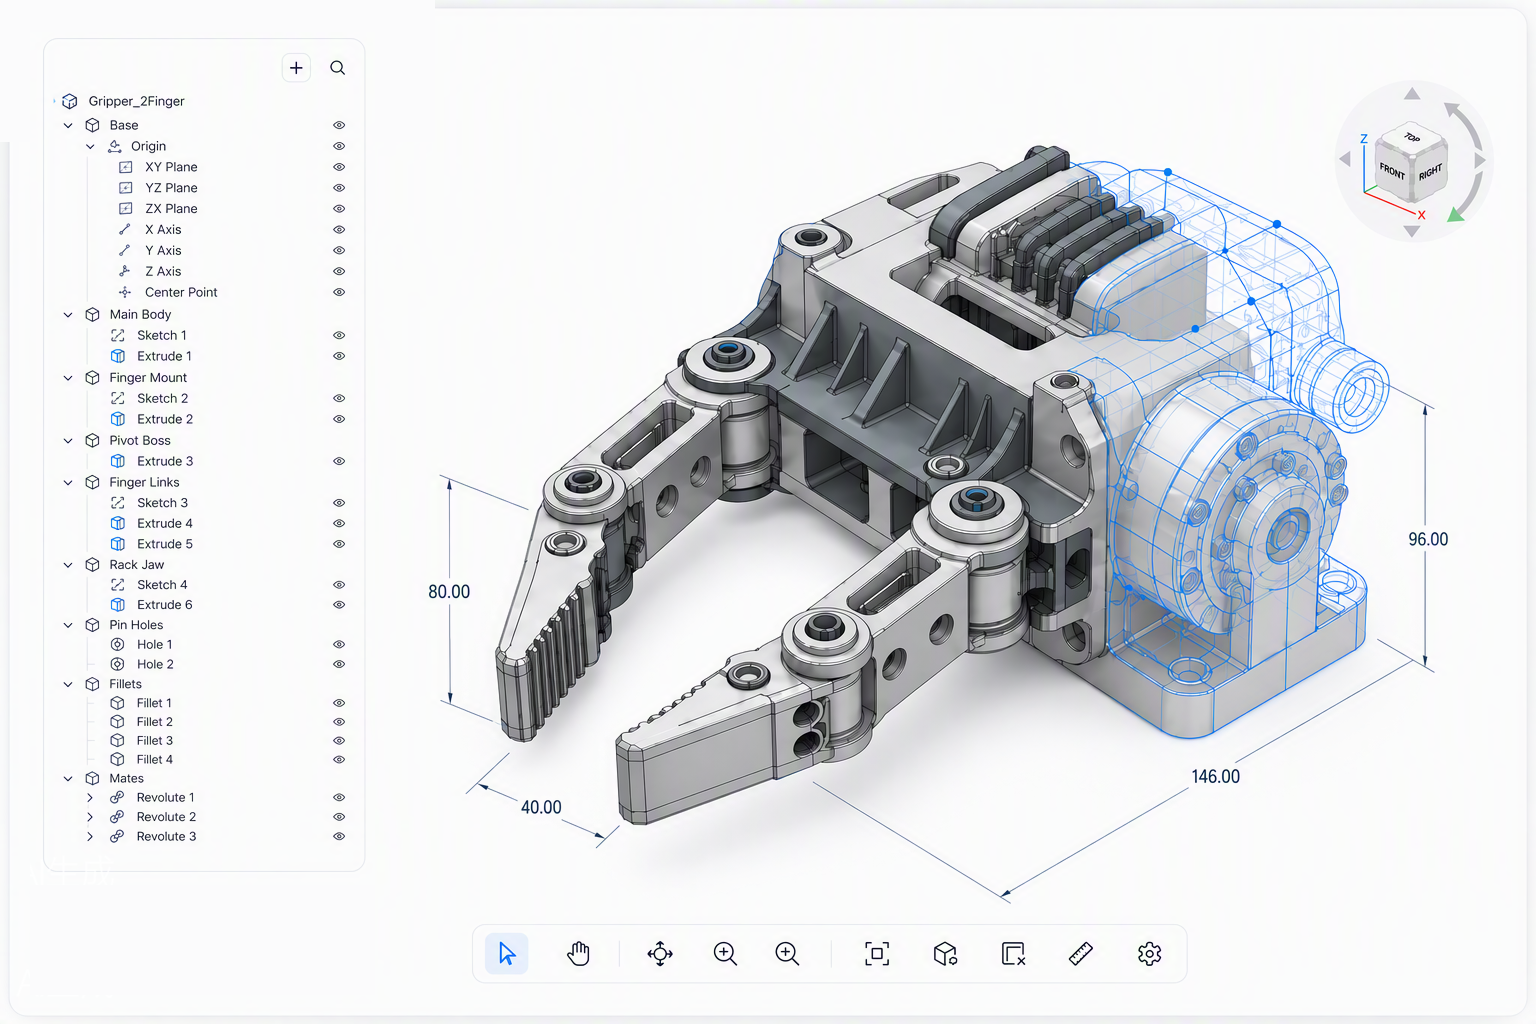Click the 96.00 height dimension
Image resolution: width=1536 pixels, height=1024 pixels.
(x=1428, y=540)
